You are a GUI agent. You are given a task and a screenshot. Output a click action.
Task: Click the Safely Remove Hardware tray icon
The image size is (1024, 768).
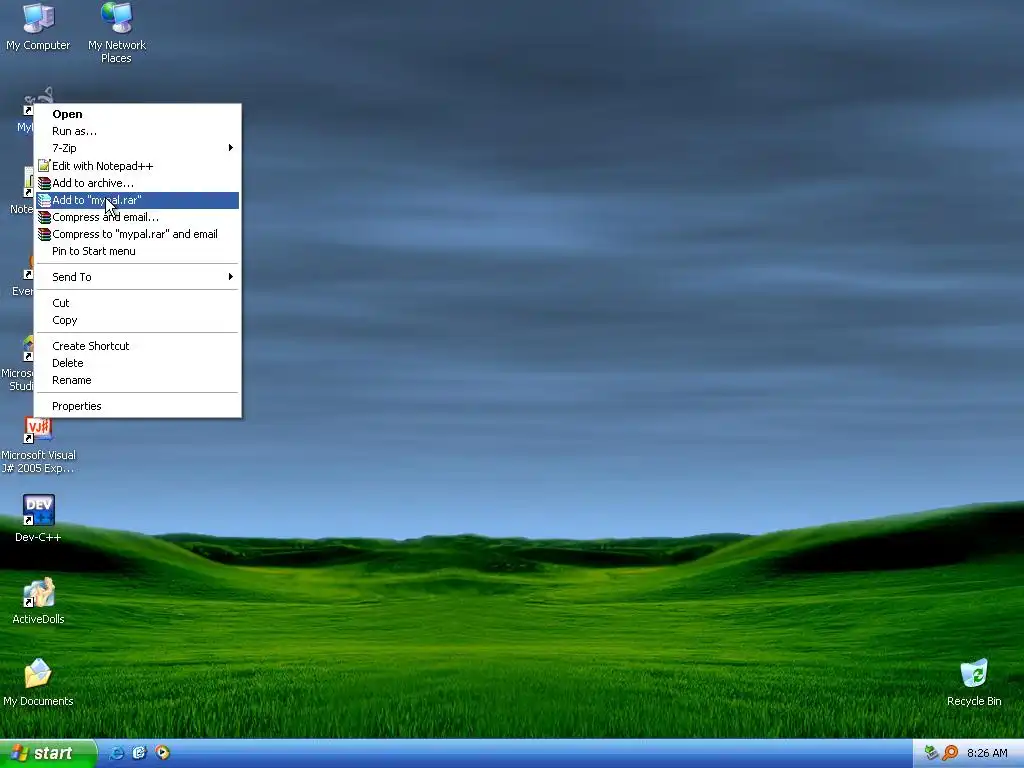click(x=931, y=753)
